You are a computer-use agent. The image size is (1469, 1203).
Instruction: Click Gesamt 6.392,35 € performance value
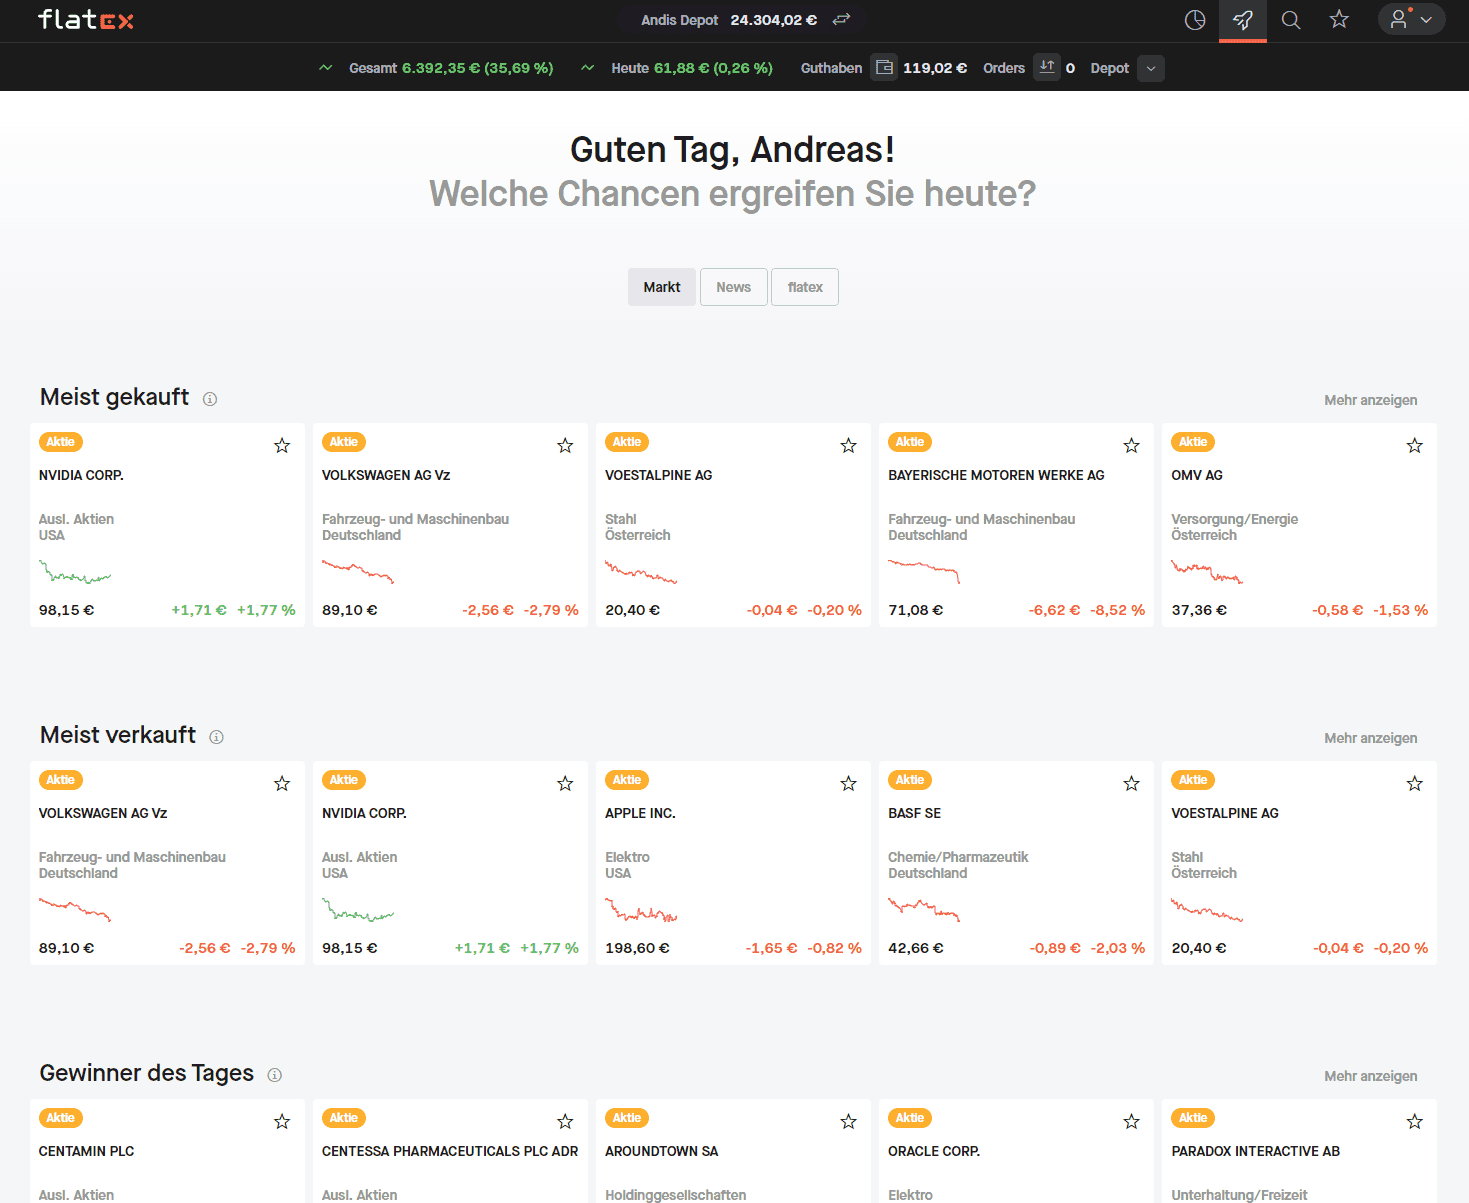tap(477, 68)
